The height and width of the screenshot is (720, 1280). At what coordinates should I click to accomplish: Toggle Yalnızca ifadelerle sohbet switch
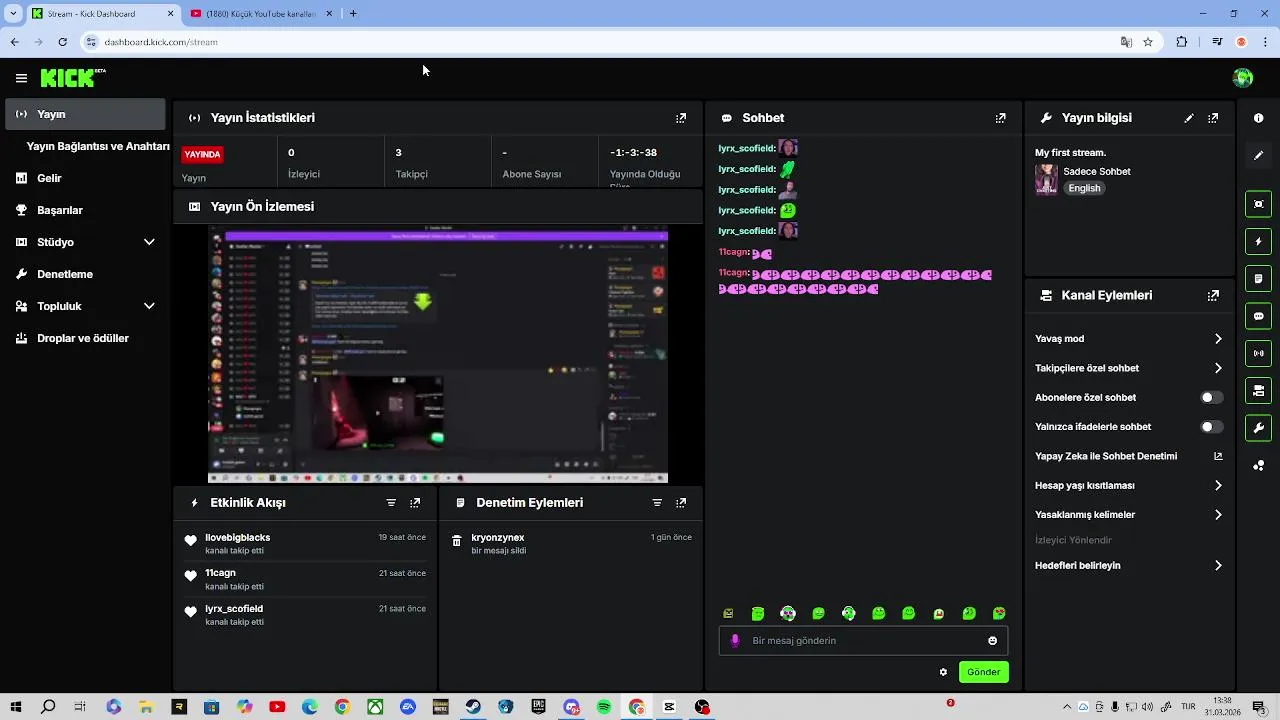pyautogui.click(x=1211, y=427)
